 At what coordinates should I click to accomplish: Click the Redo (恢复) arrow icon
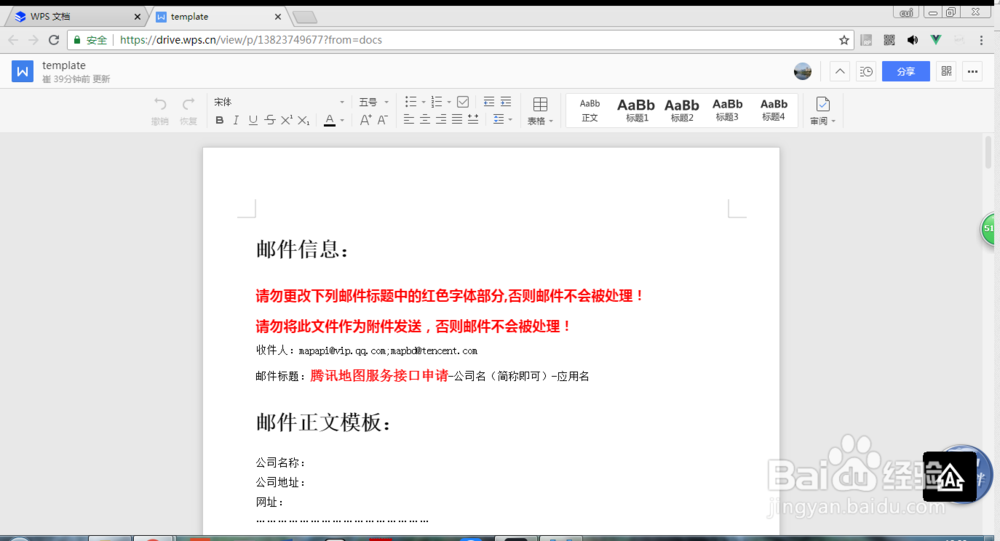[x=188, y=104]
